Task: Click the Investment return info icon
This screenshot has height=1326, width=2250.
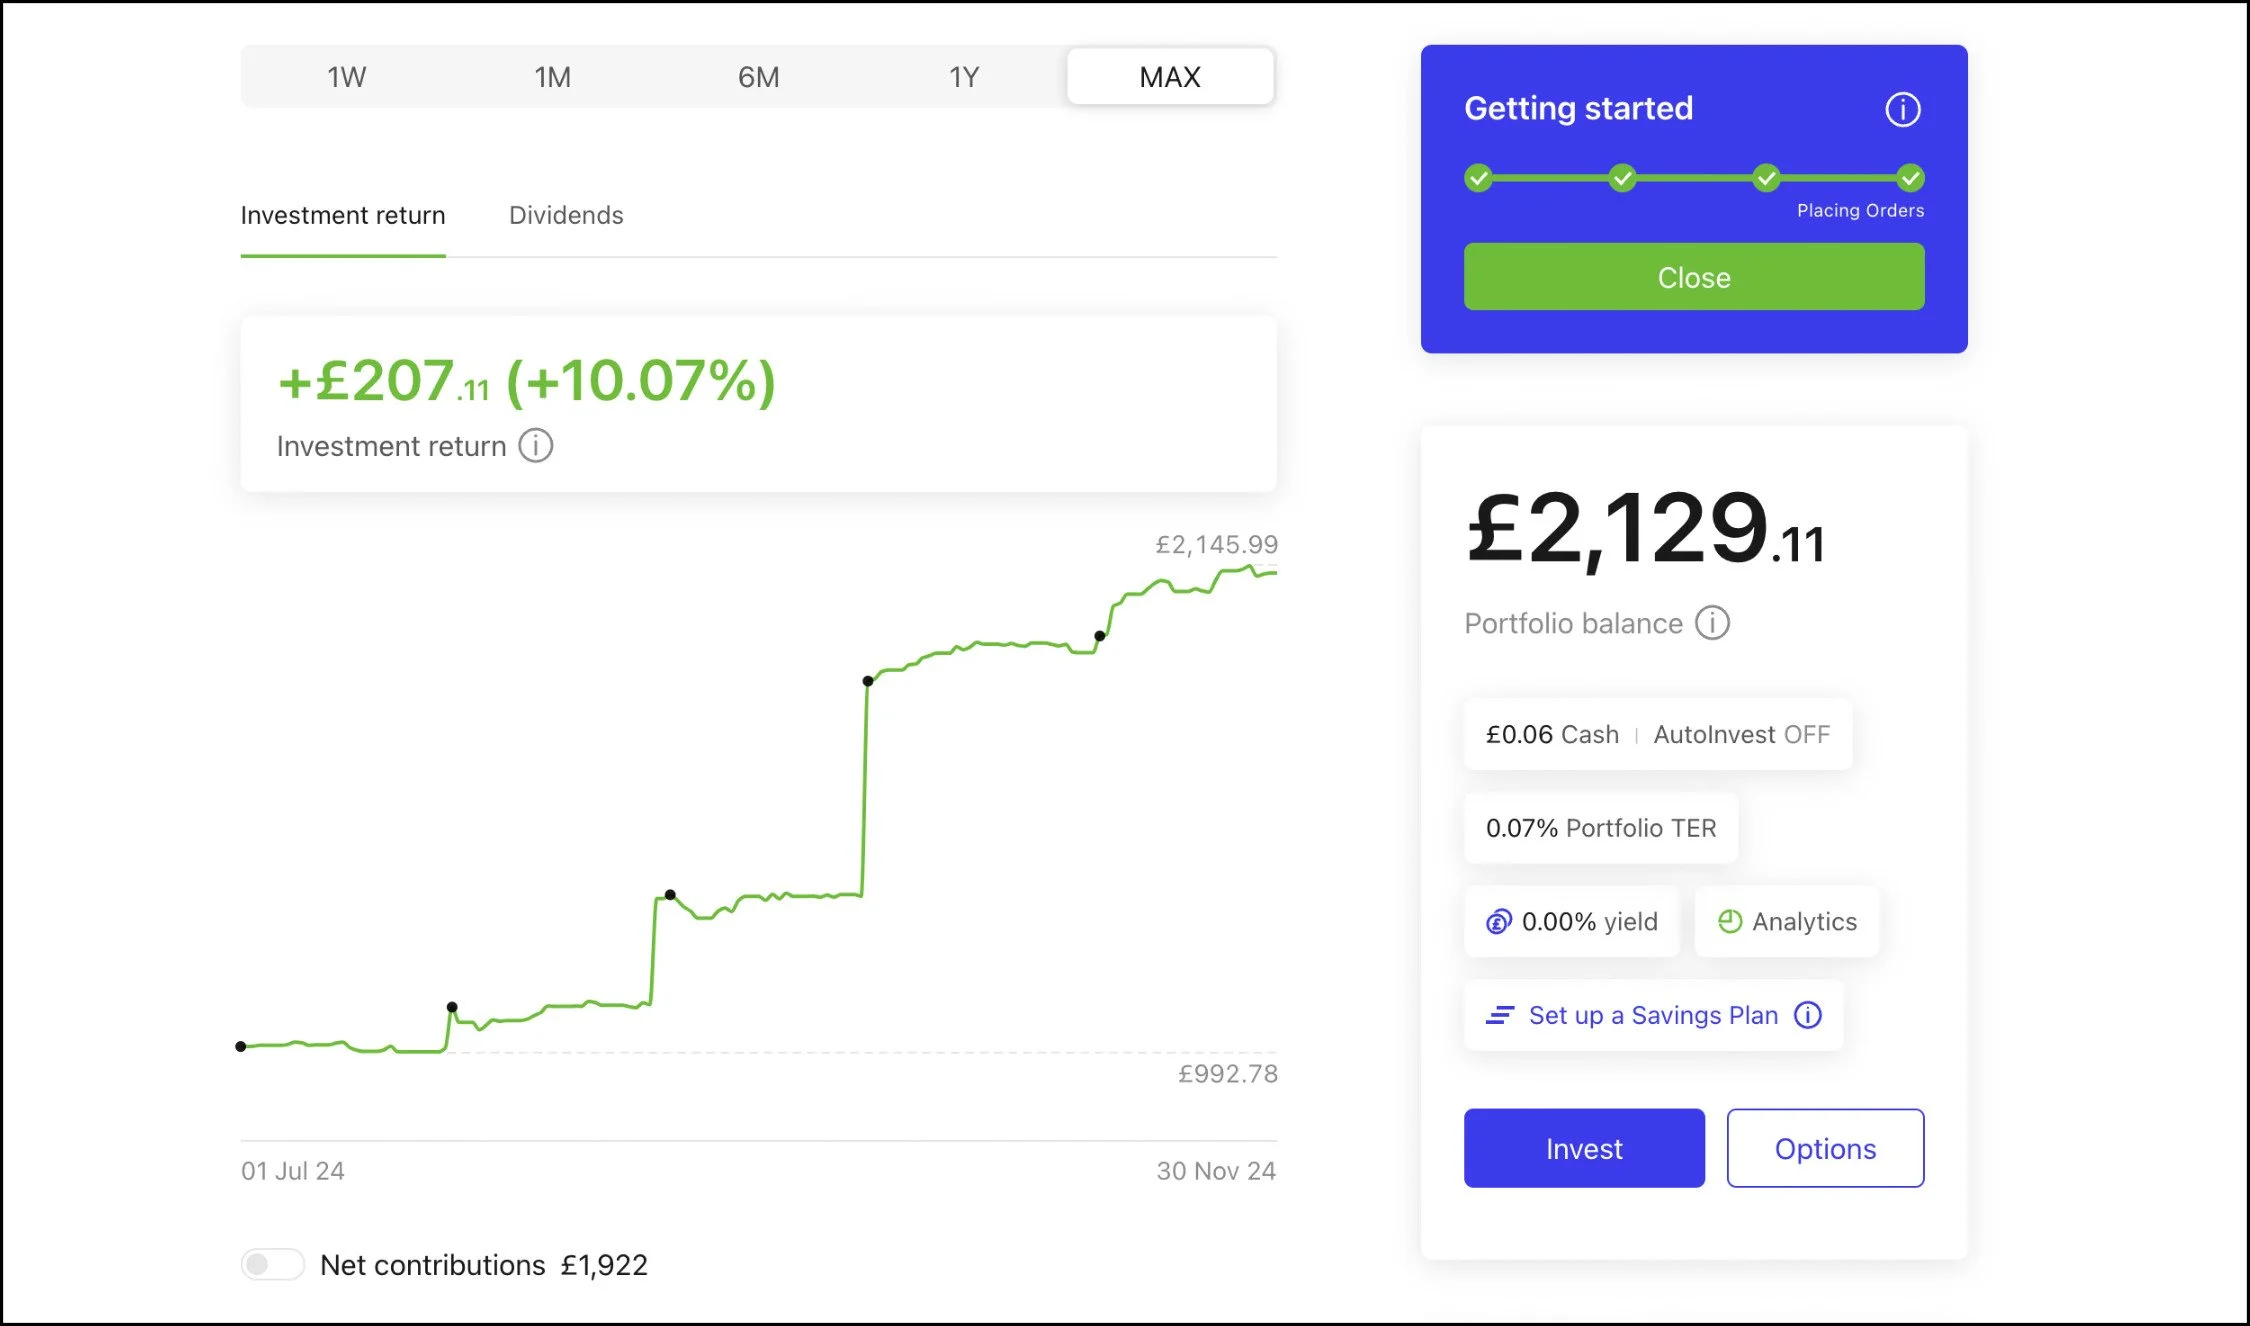Action: pos(536,446)
